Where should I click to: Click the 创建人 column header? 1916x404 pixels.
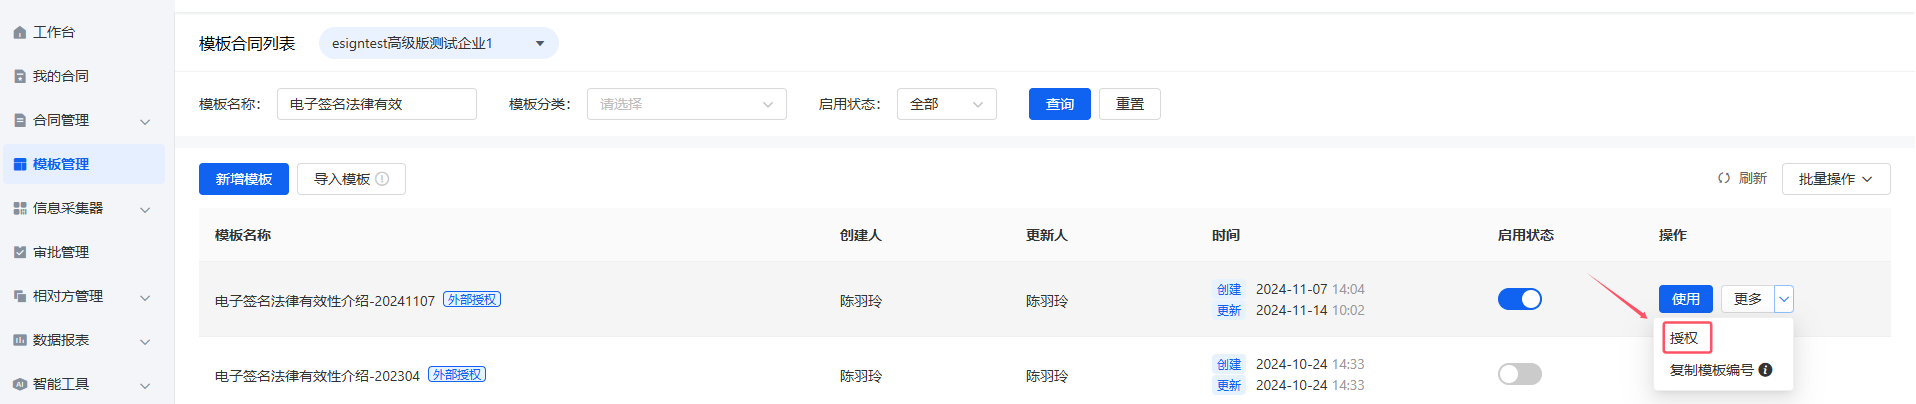[861, 235]
